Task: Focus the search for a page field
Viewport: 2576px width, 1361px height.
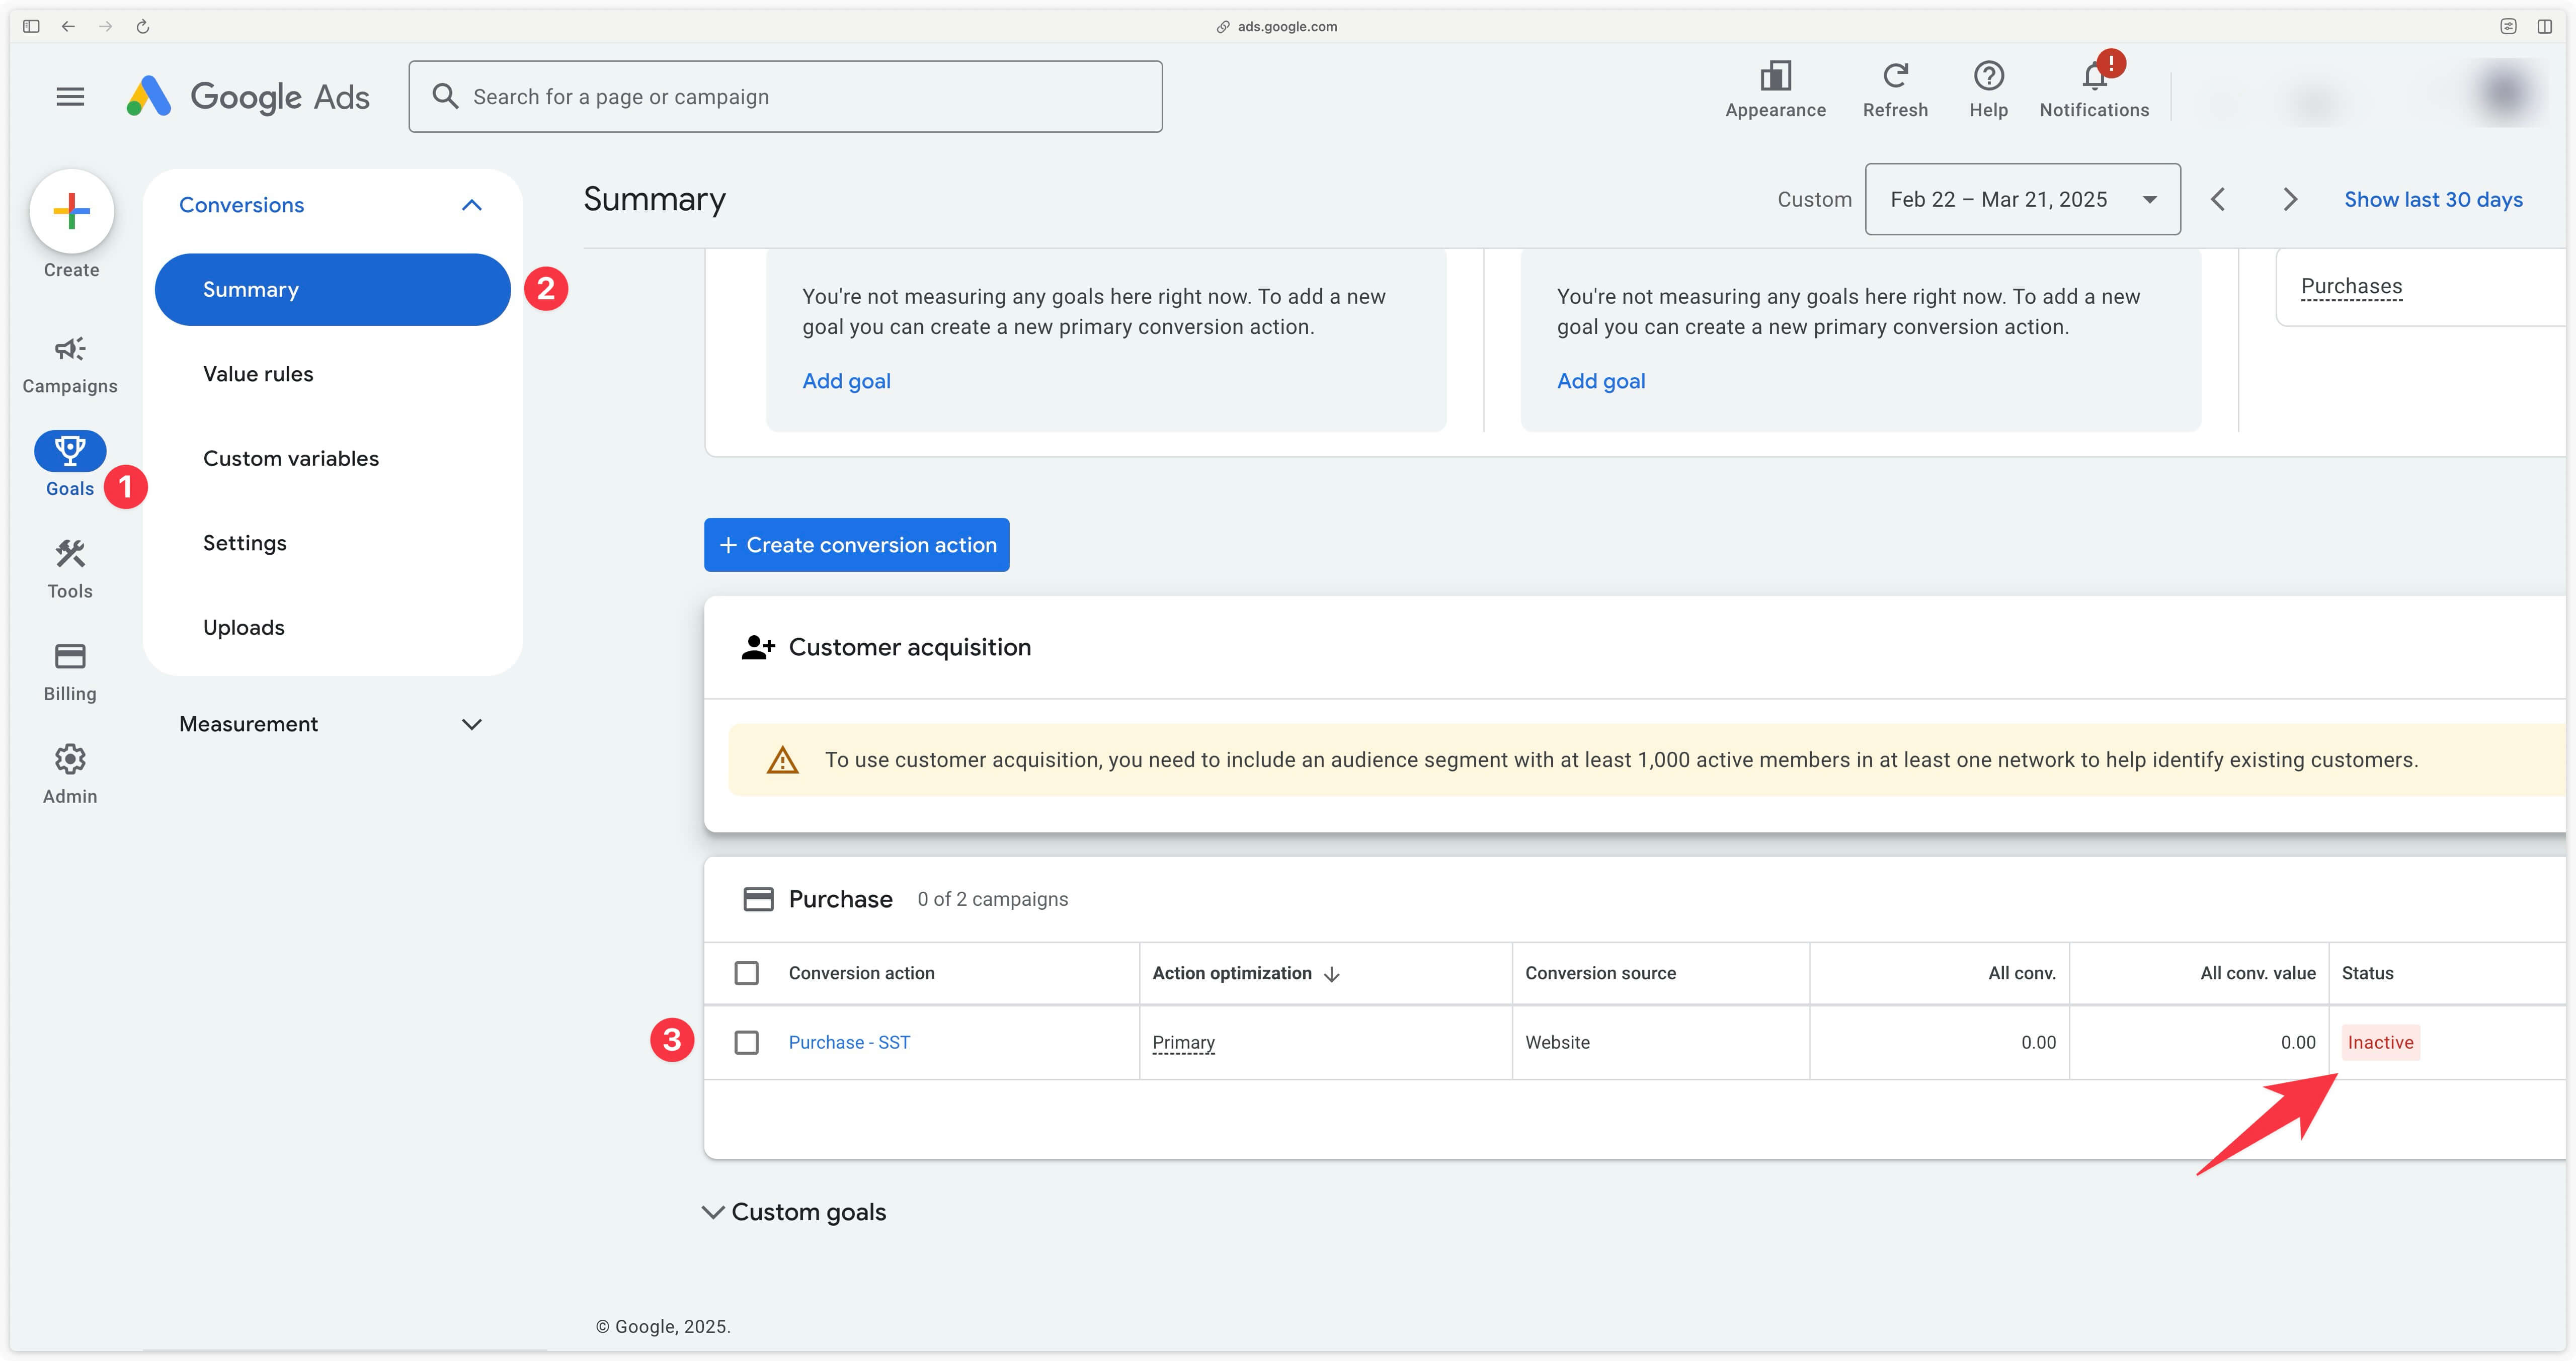Action: click(x=785, y=96)
